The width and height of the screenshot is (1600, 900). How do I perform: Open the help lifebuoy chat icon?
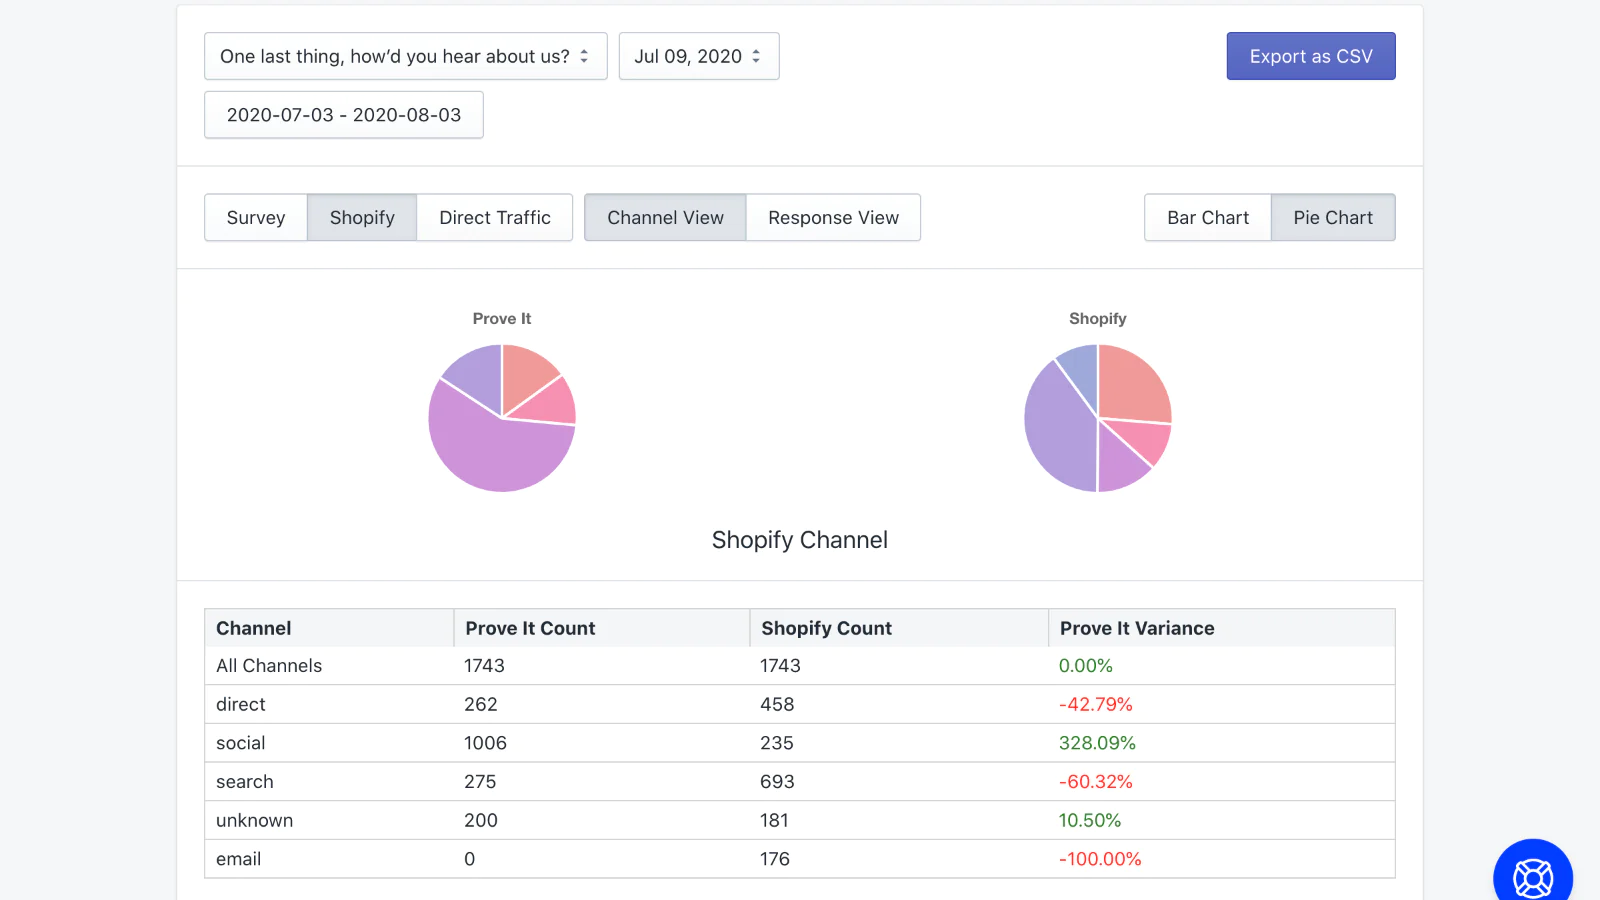(x=1533, y=877)
